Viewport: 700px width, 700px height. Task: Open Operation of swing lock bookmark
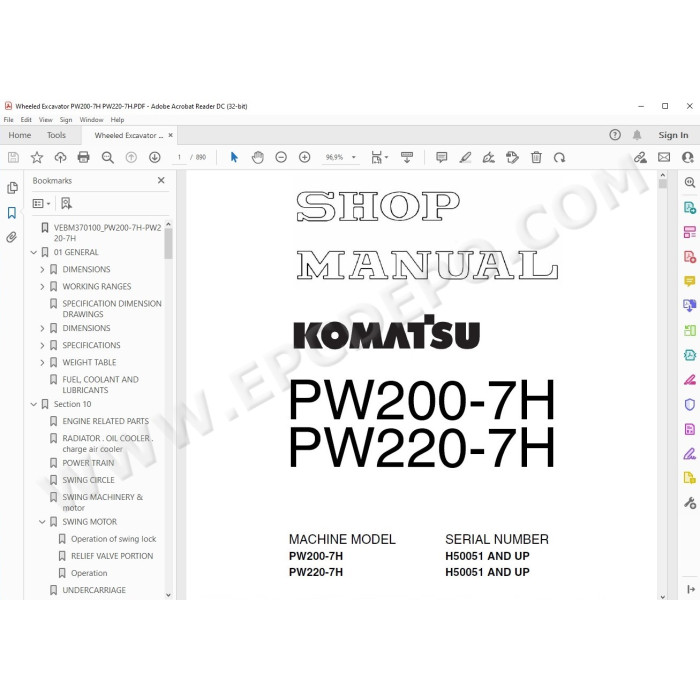point(113,539)
